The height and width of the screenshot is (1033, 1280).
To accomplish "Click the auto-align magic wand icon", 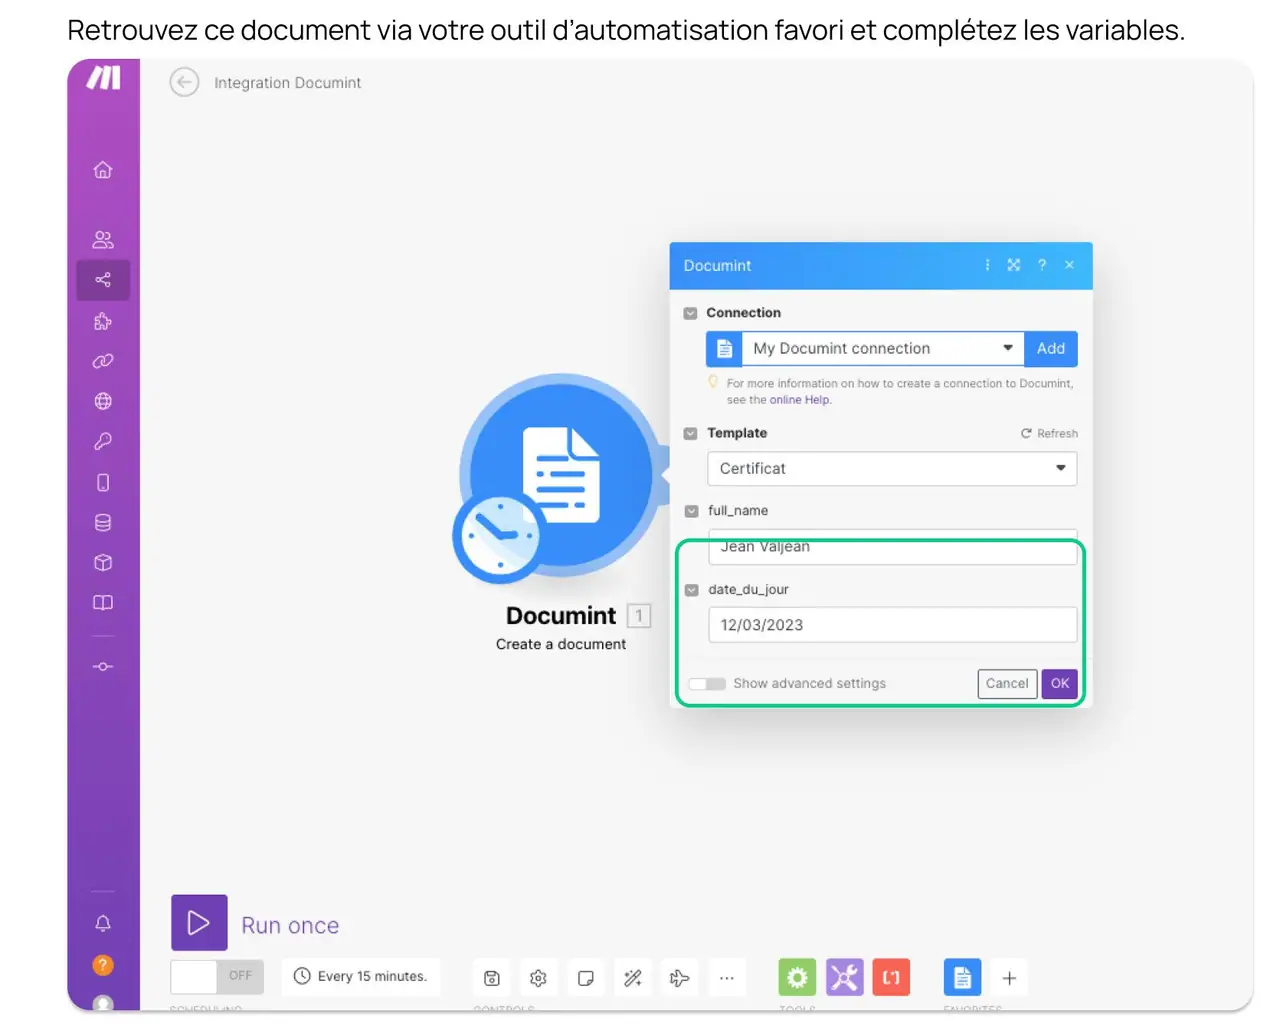I will click(633, 978).
